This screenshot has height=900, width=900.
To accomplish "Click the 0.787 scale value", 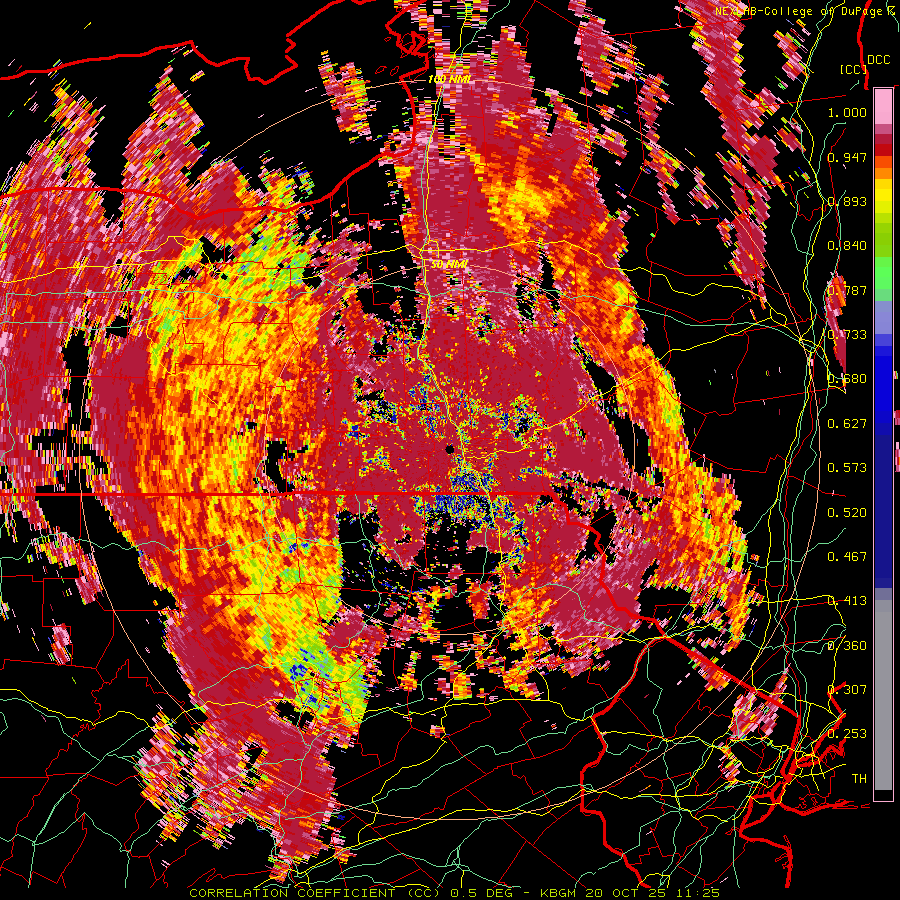I will (x=847, y=290).
